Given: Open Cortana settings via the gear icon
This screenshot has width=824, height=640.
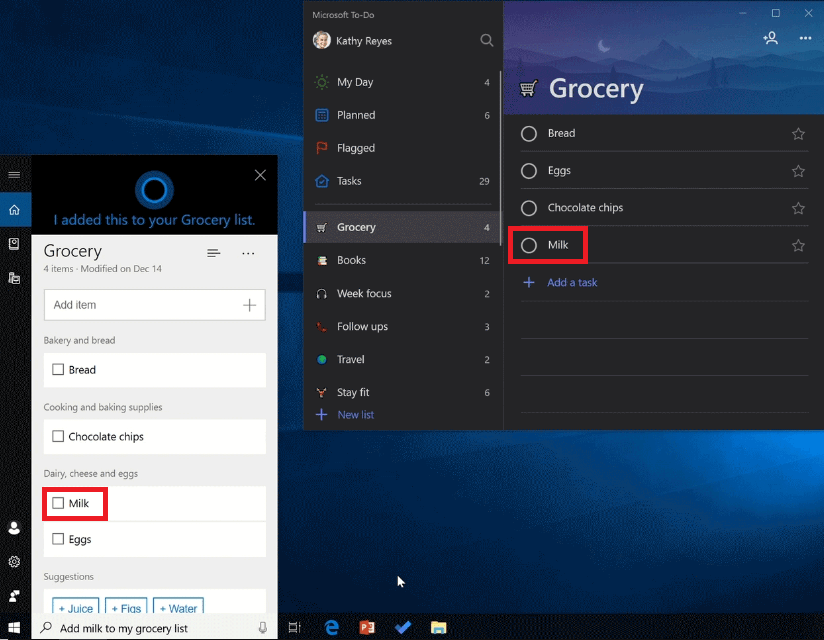Looking at the screenshot, I should (x=14, y=562).
